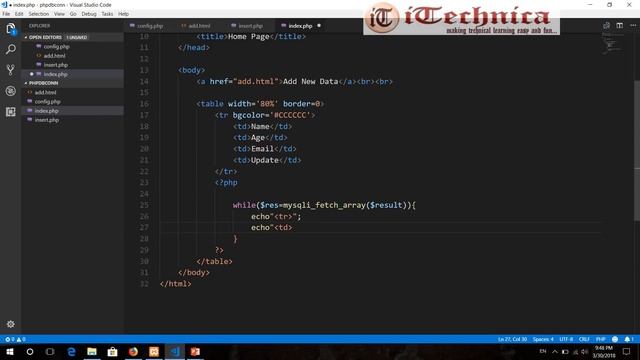Open the Extensions view
The image size is (640, 360).
11,111
